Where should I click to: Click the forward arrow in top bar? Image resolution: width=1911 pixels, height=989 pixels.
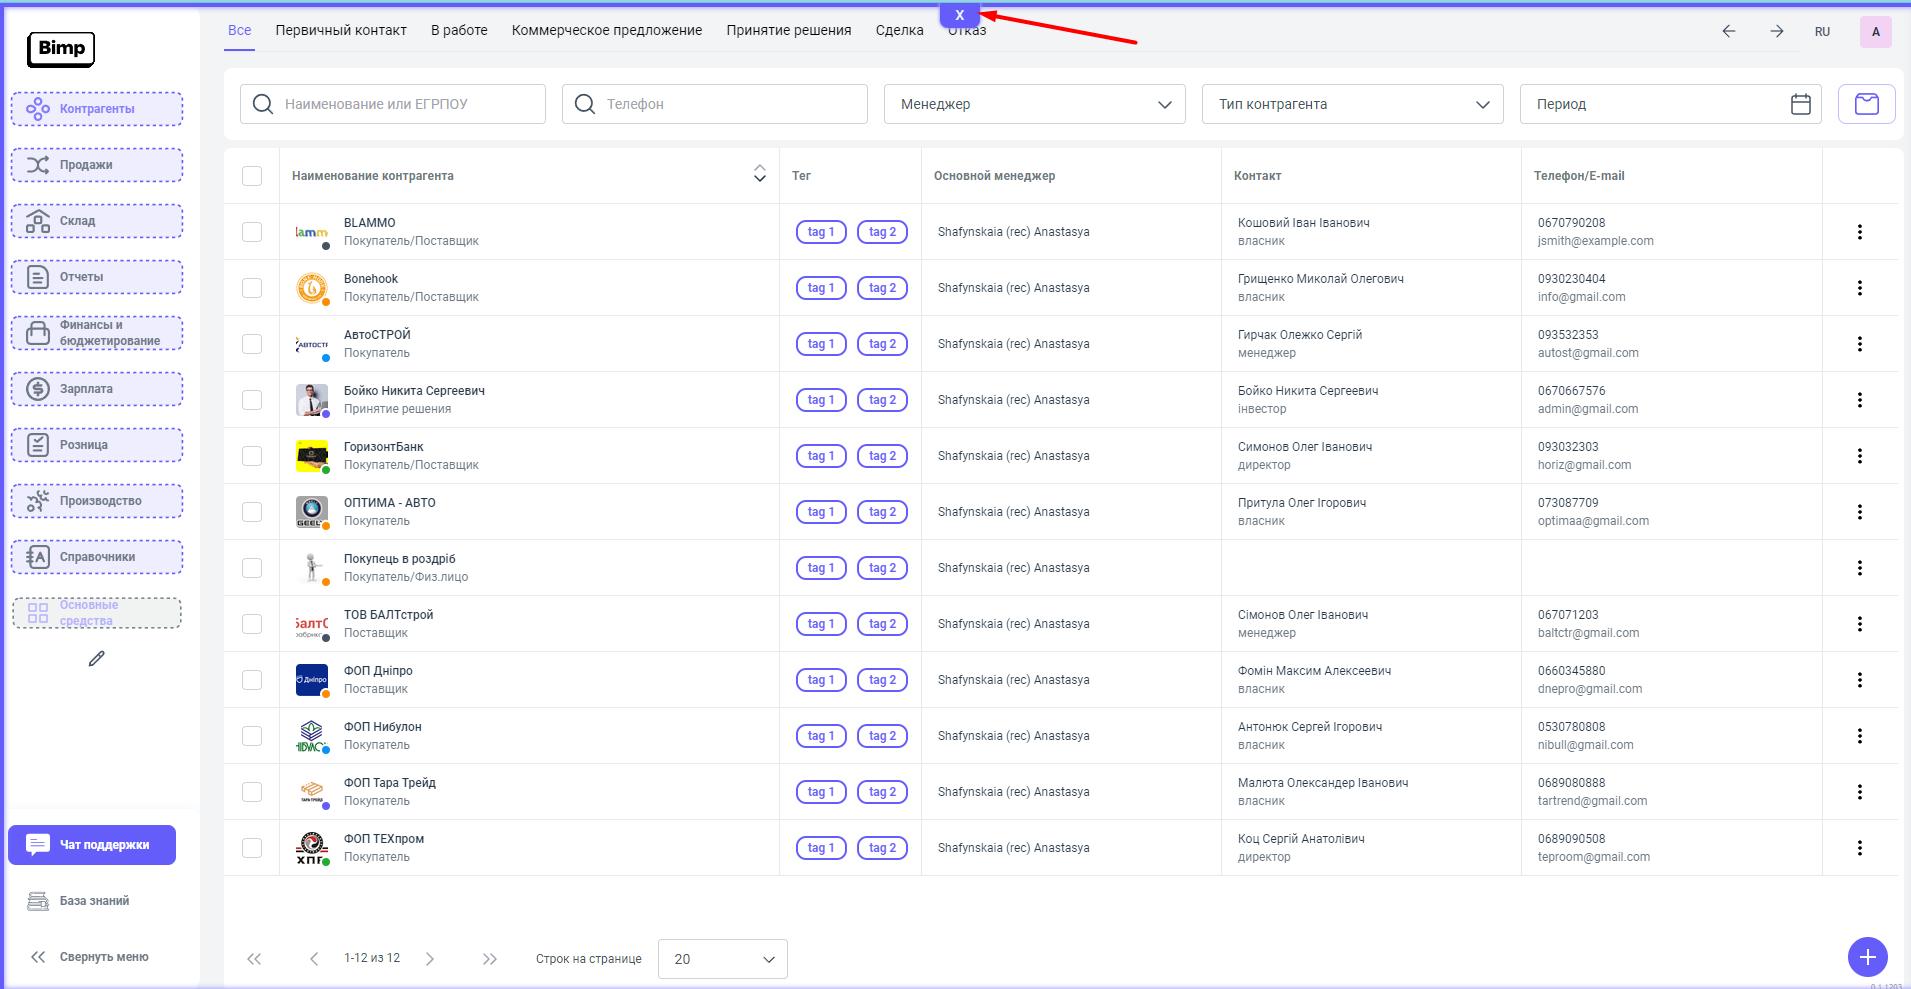coord(1776,31)
